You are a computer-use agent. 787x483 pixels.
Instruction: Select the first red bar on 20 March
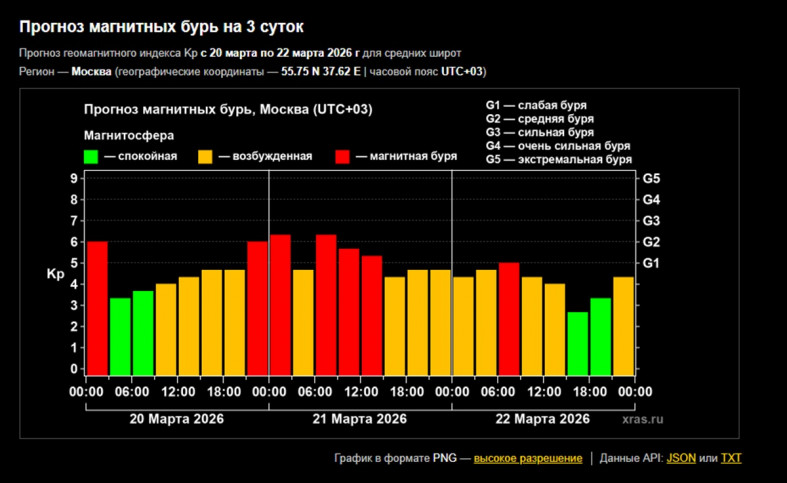tap(97, 307)
